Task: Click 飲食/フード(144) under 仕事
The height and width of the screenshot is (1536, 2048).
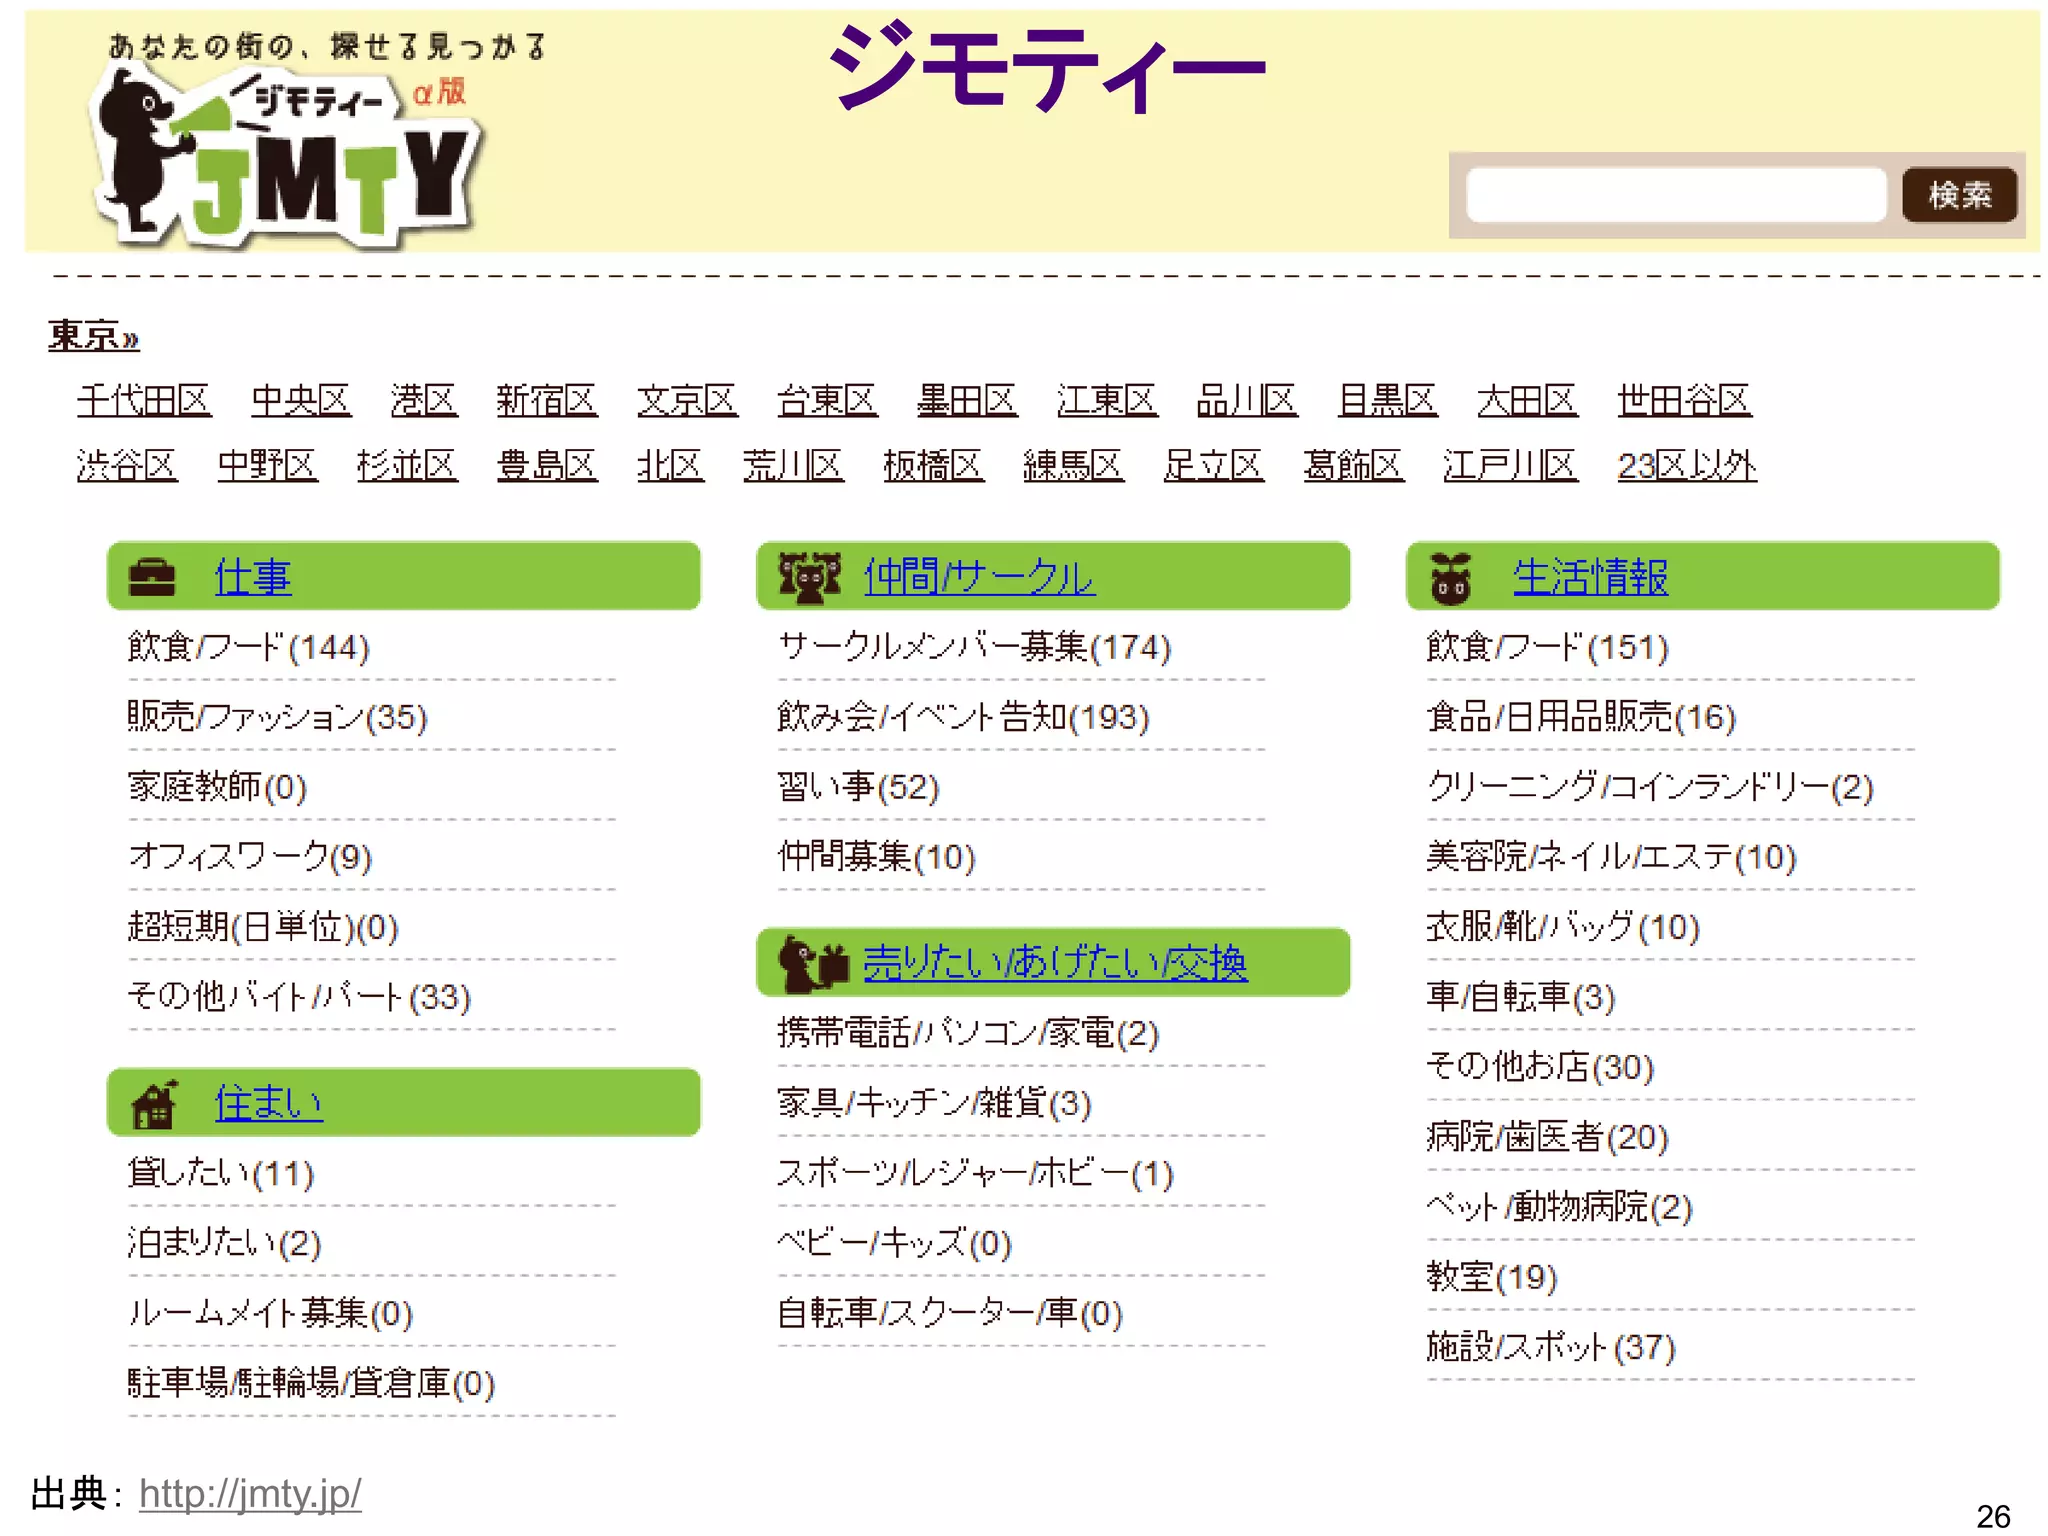Action: 249,647
